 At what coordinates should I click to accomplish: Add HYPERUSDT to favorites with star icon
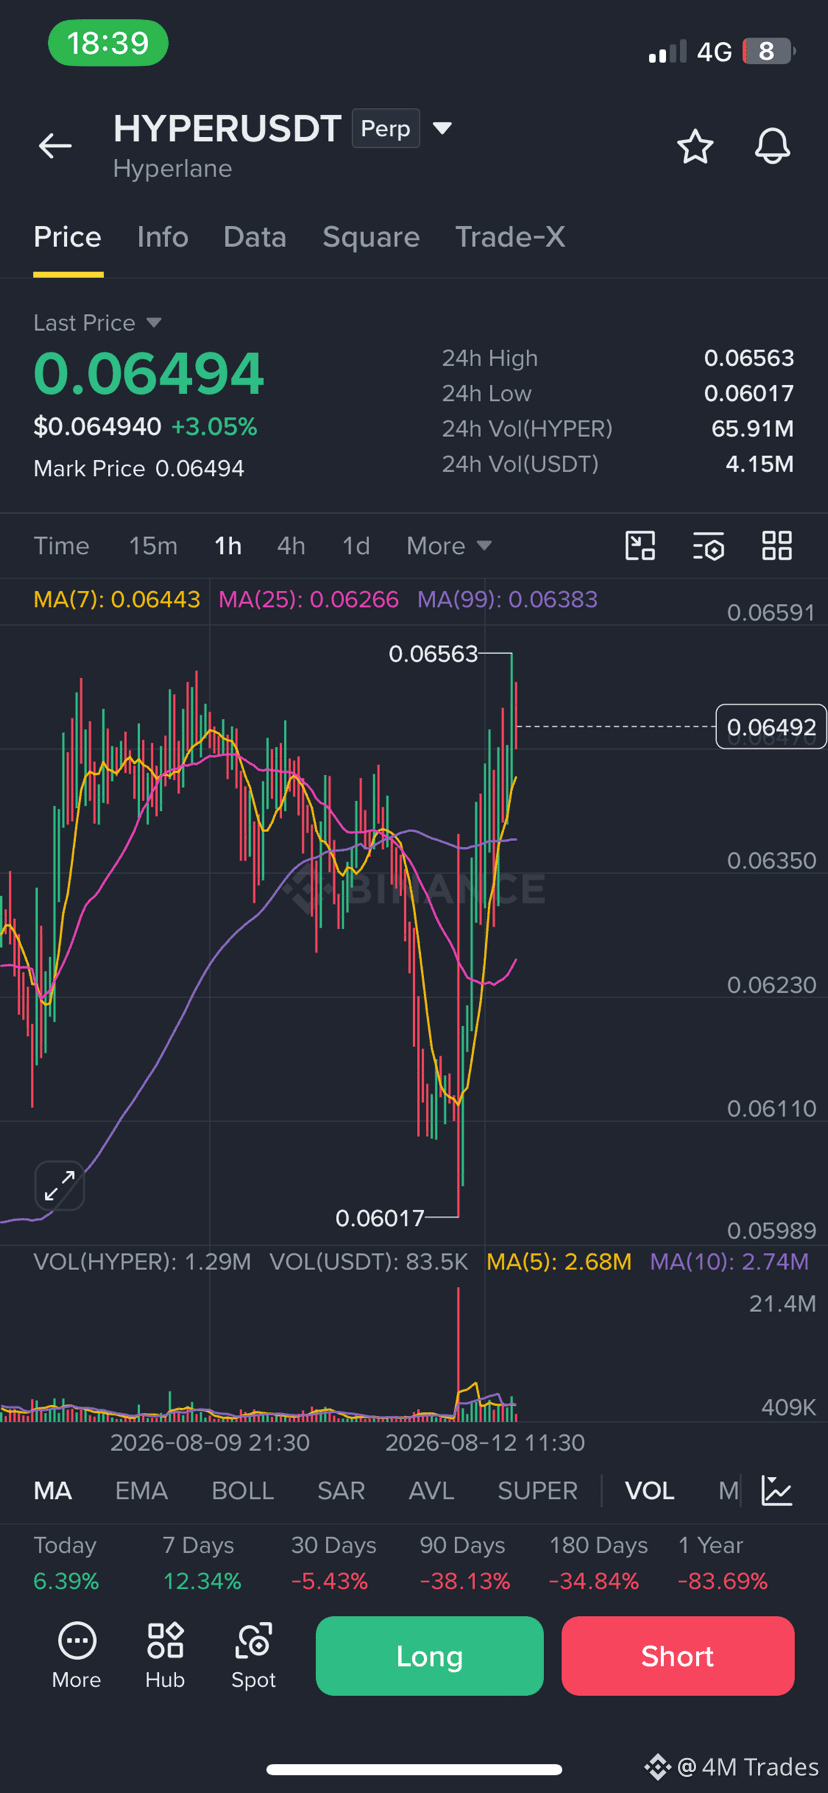point(695,147)
